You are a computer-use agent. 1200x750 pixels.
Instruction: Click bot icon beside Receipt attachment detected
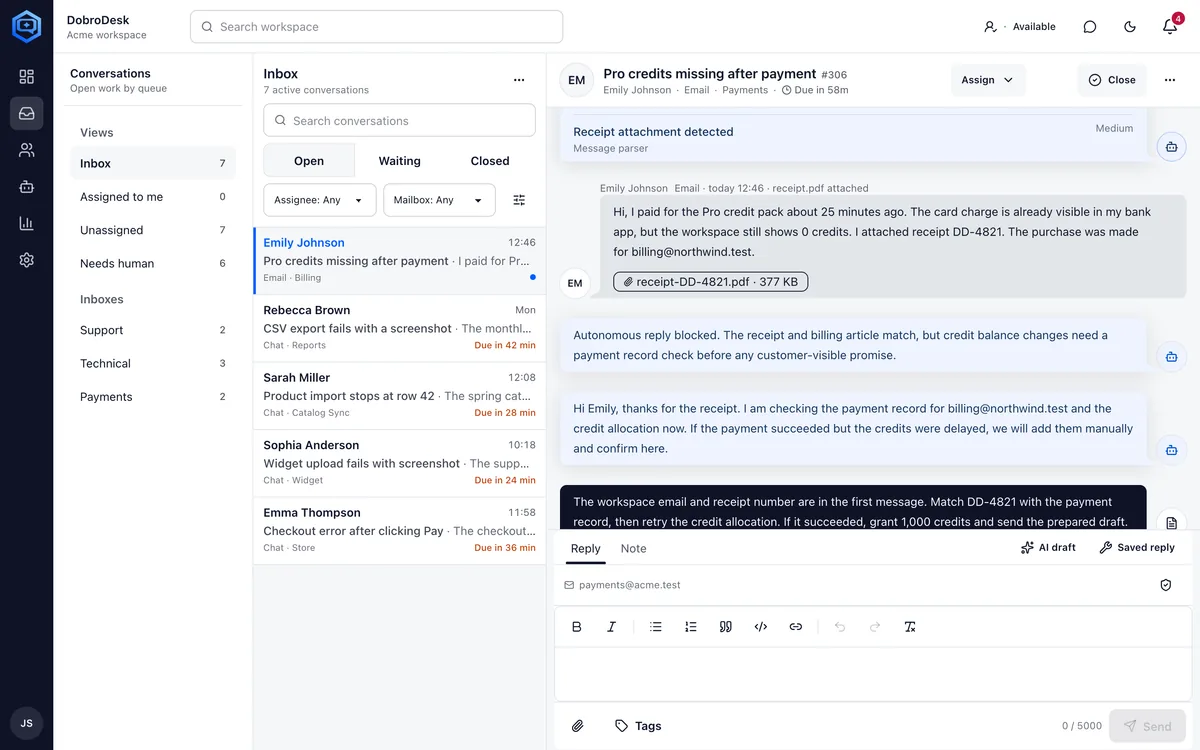pyautogui.click(x=1171, y=147)
